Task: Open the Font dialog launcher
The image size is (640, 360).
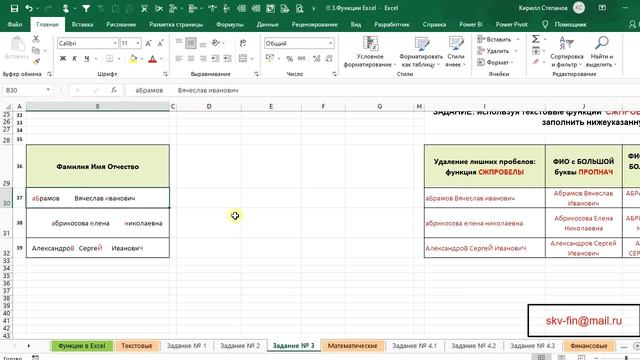Action: (165, 74)
